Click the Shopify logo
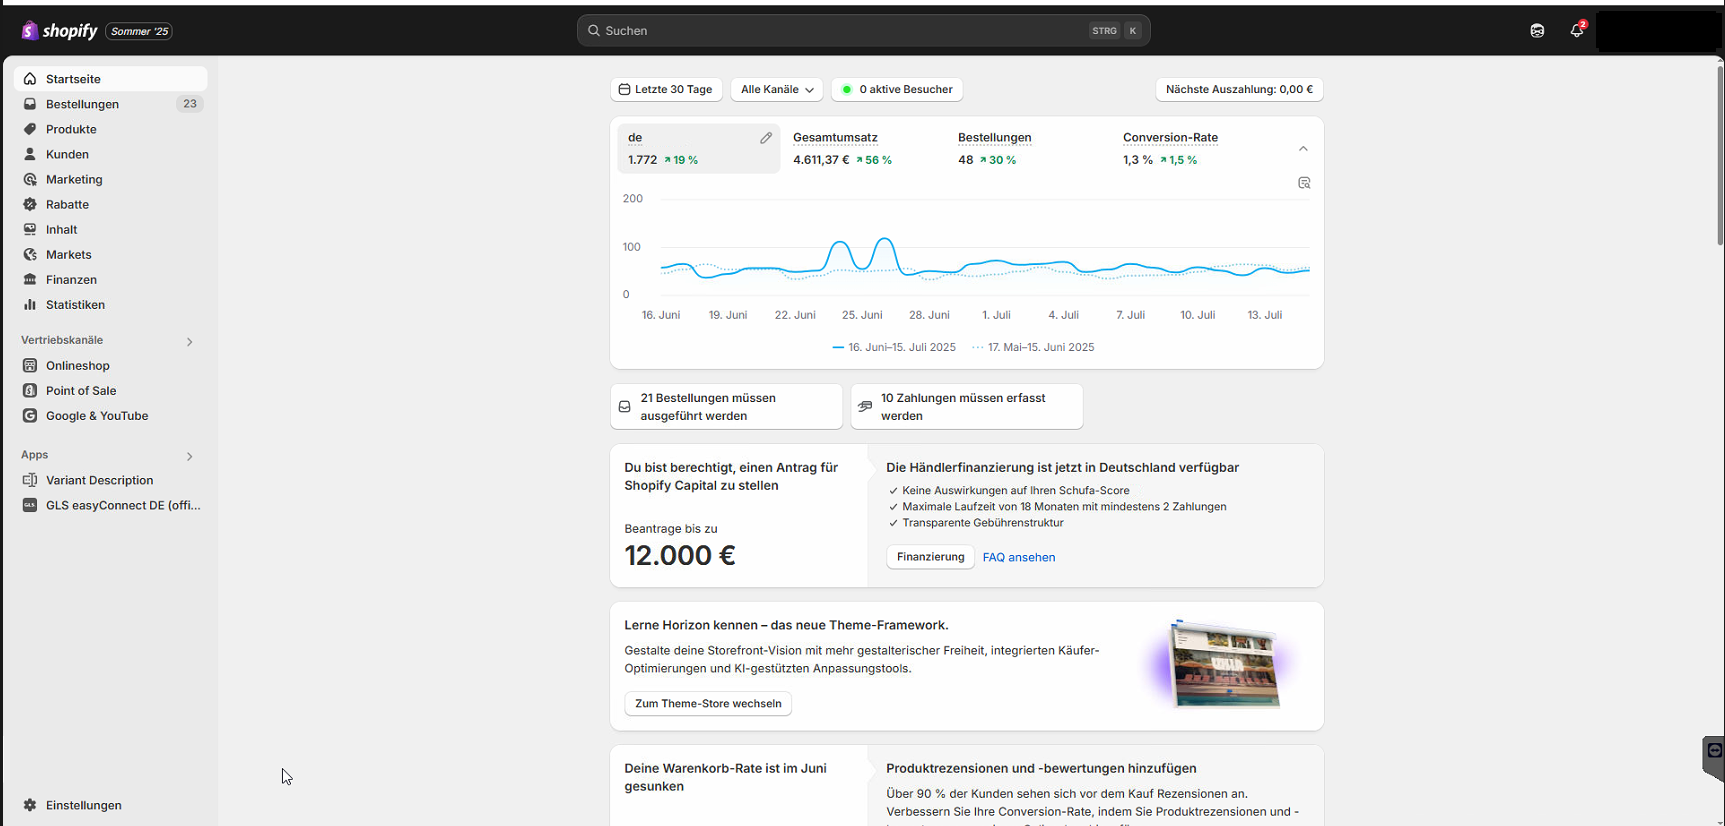This screenshot has height=826, width=1725. coord(60,31)
